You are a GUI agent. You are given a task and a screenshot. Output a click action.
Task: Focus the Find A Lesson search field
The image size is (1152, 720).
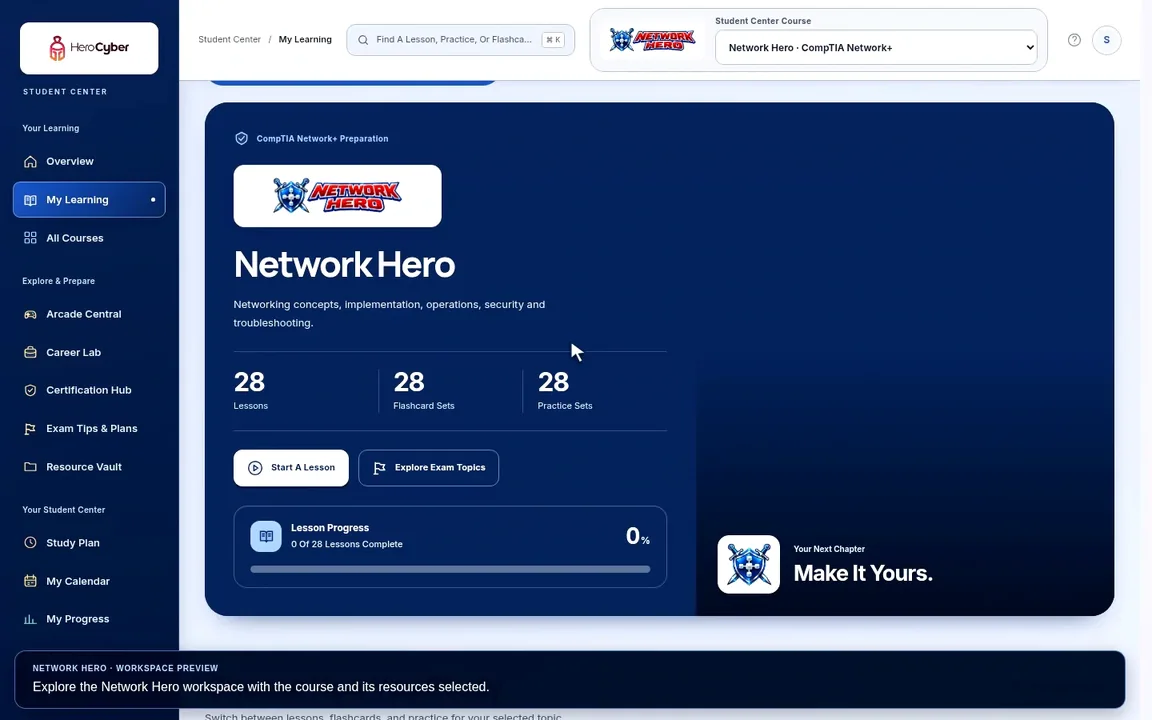[x=461, y=40]
